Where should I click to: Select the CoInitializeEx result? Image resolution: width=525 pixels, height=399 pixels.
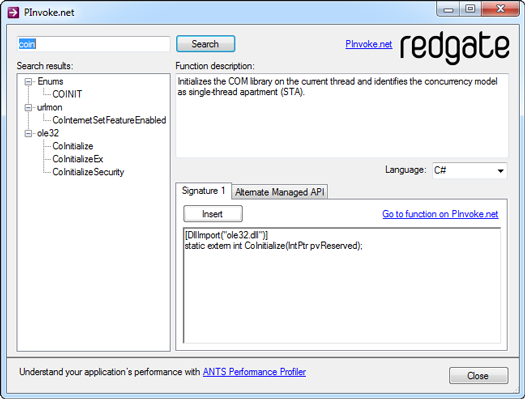pos(78,159)
